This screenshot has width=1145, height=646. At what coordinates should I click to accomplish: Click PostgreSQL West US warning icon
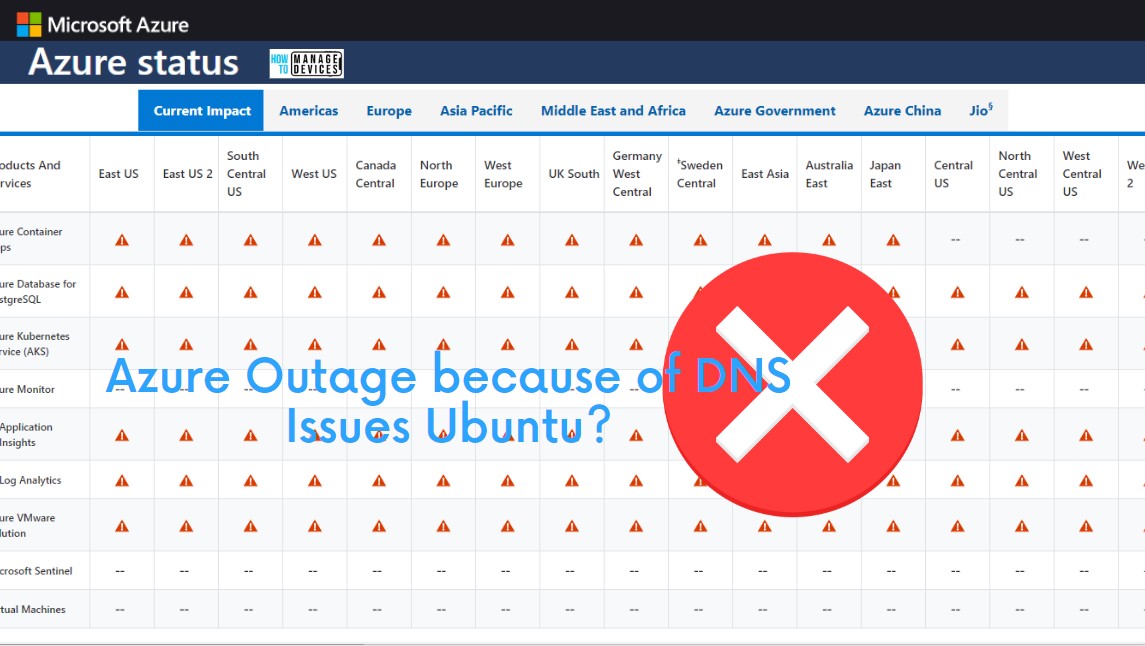click(x=315, y=293)
